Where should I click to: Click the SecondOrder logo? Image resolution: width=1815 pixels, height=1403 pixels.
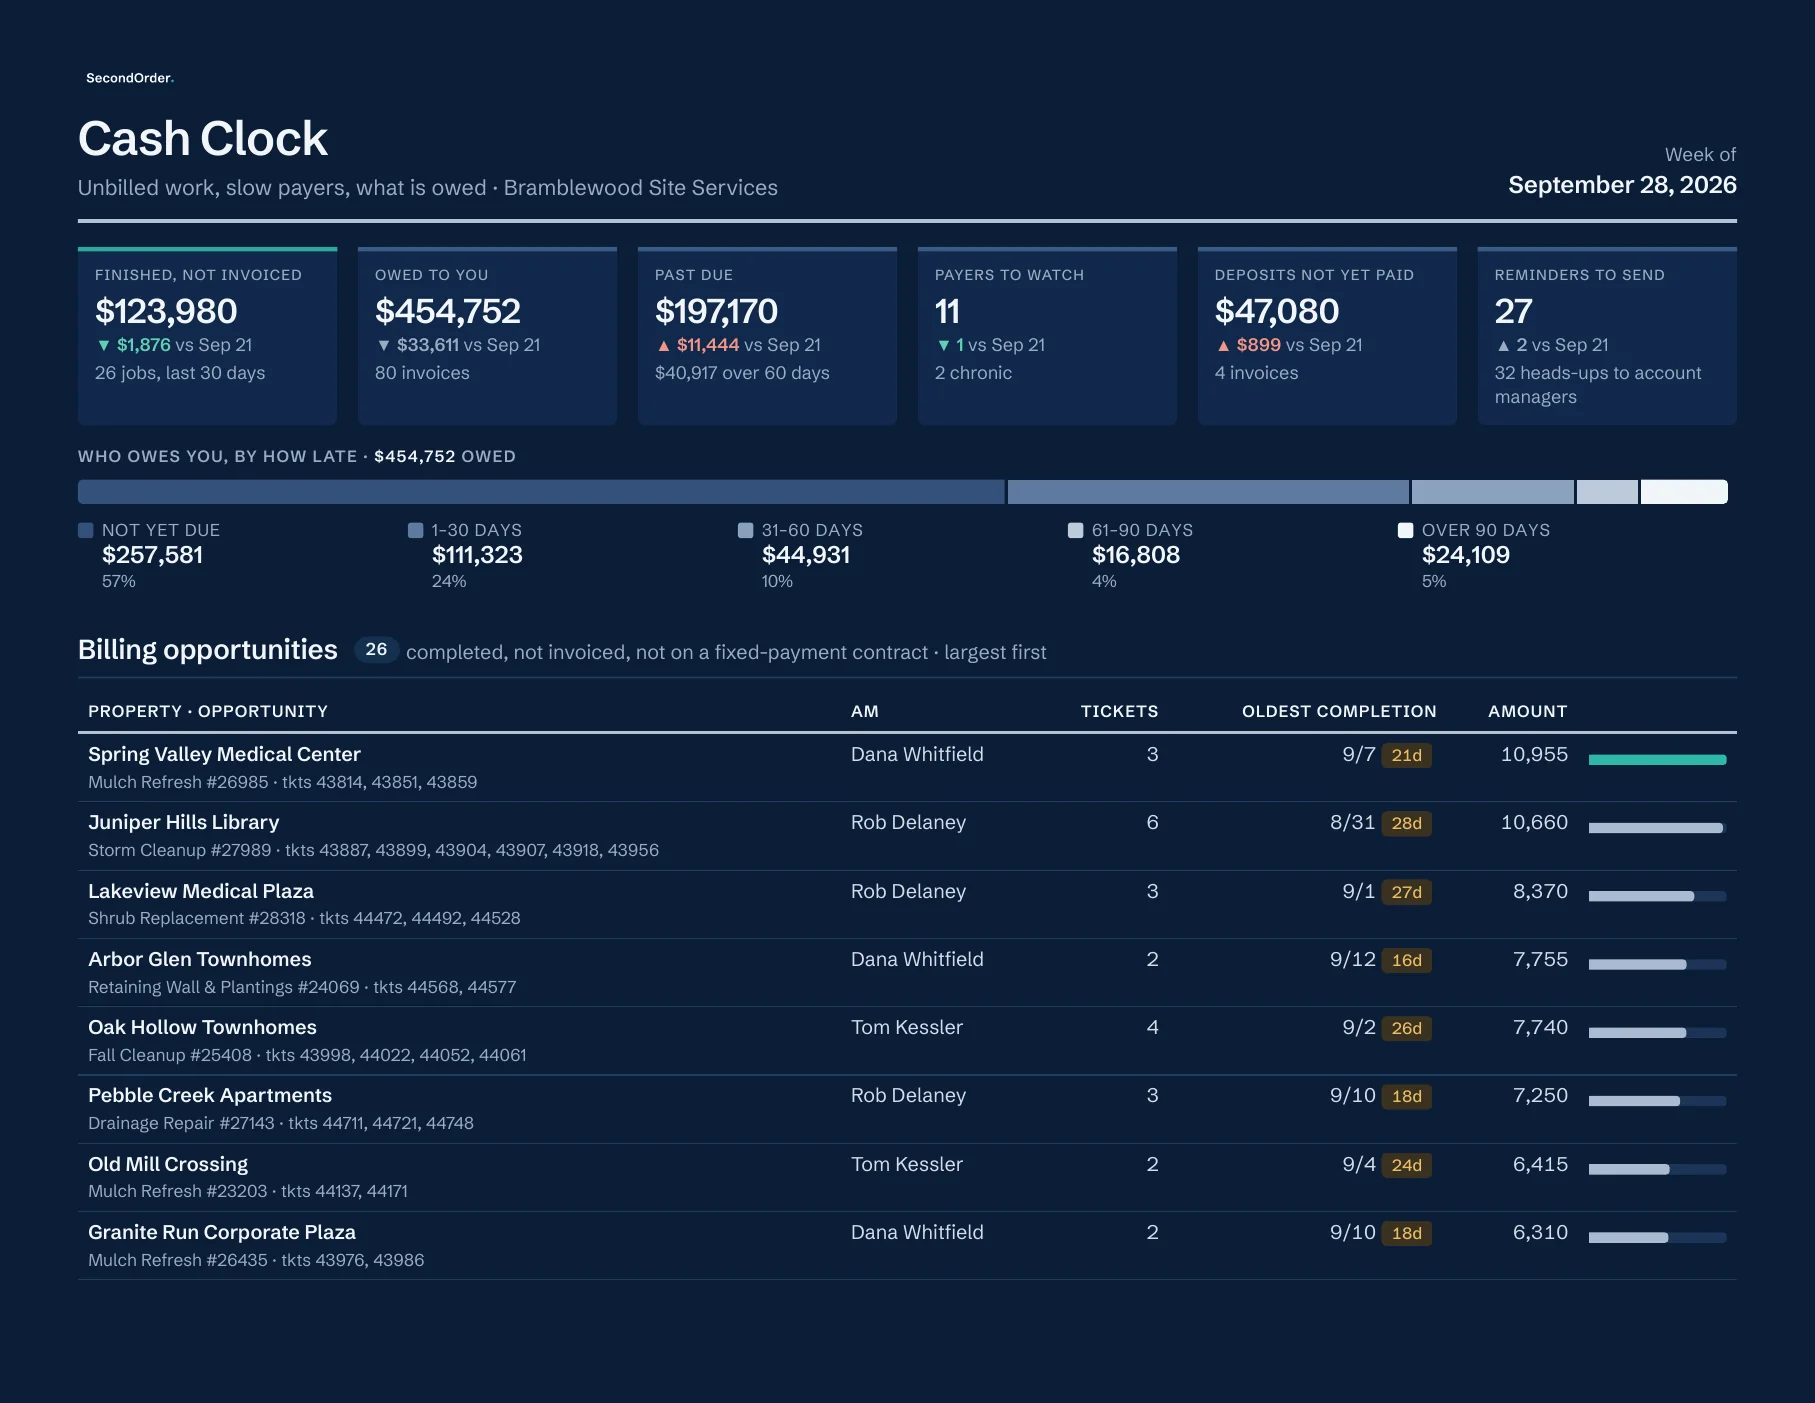click(129, 78)
